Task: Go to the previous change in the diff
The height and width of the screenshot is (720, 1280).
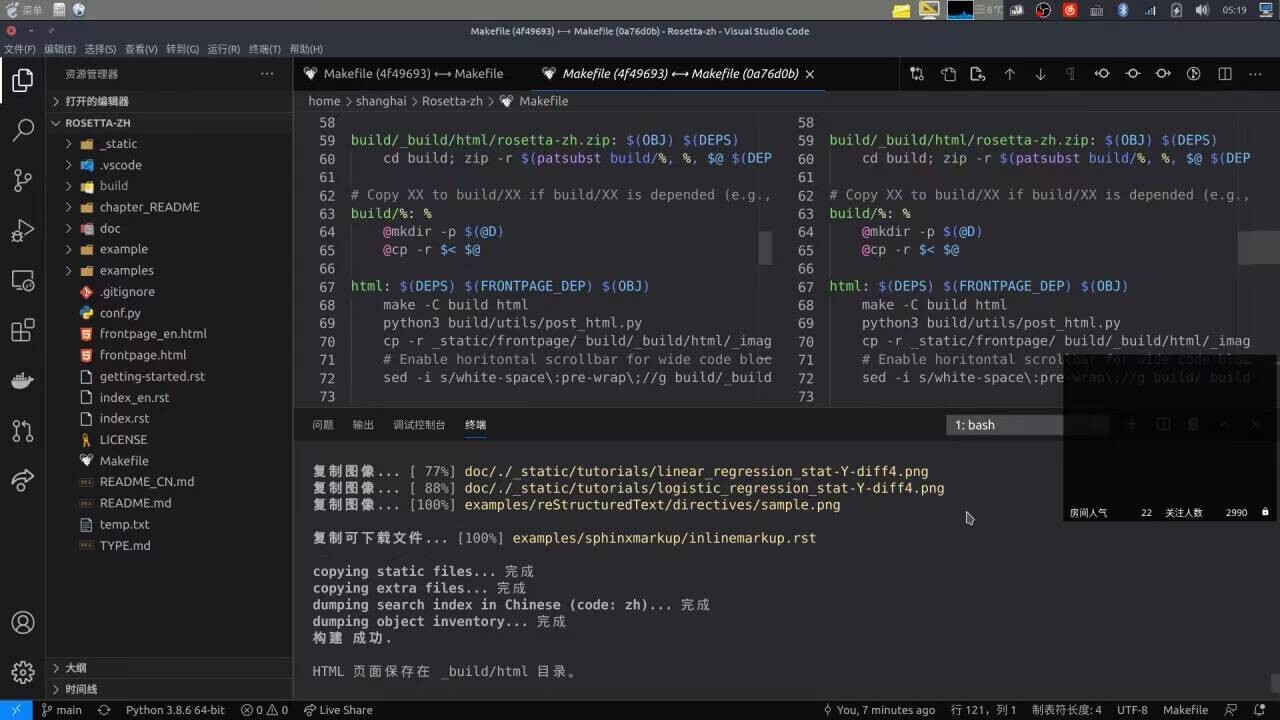Action: [1010, 74]
